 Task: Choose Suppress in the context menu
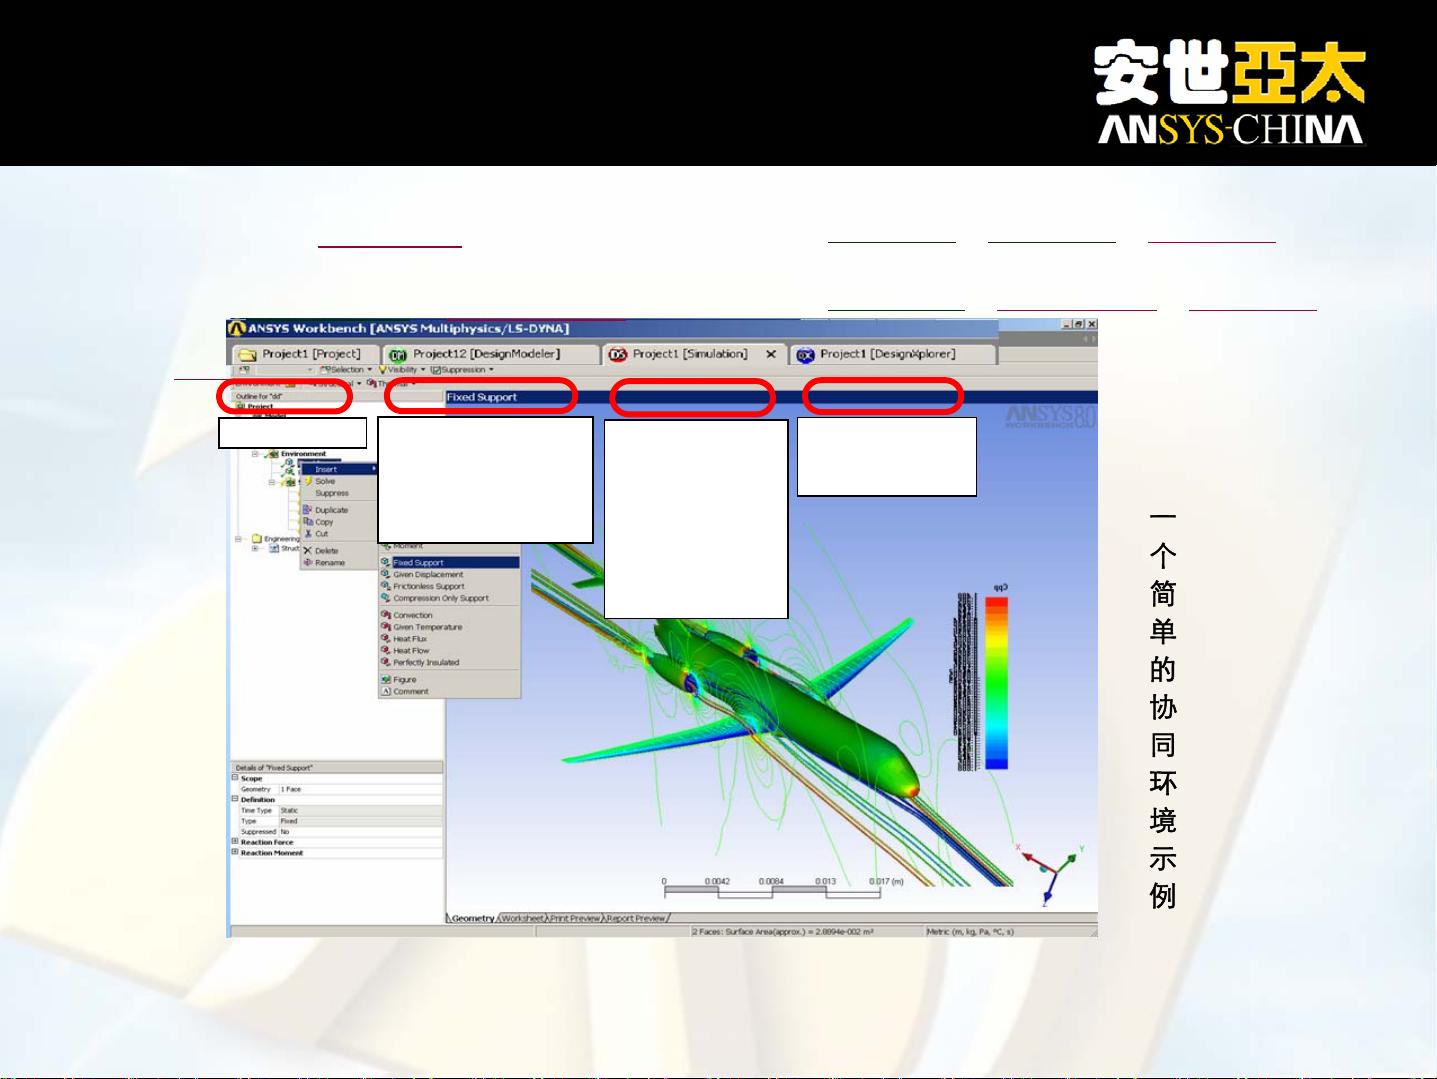[x=340, y=493]
